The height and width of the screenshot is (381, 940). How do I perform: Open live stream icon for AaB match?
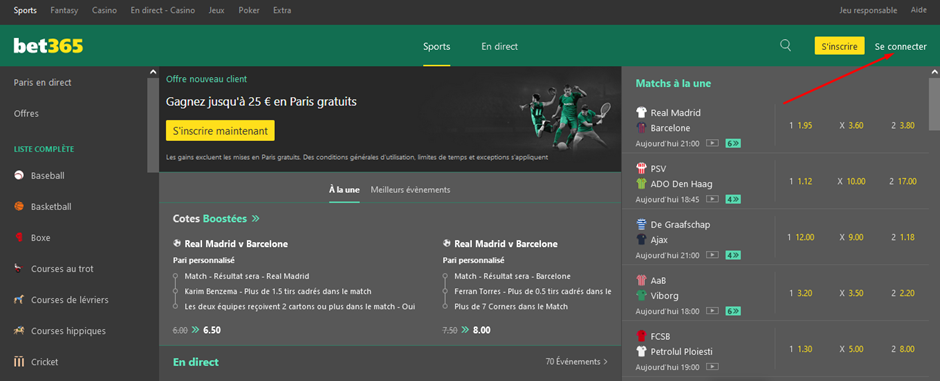click(712, 311)
